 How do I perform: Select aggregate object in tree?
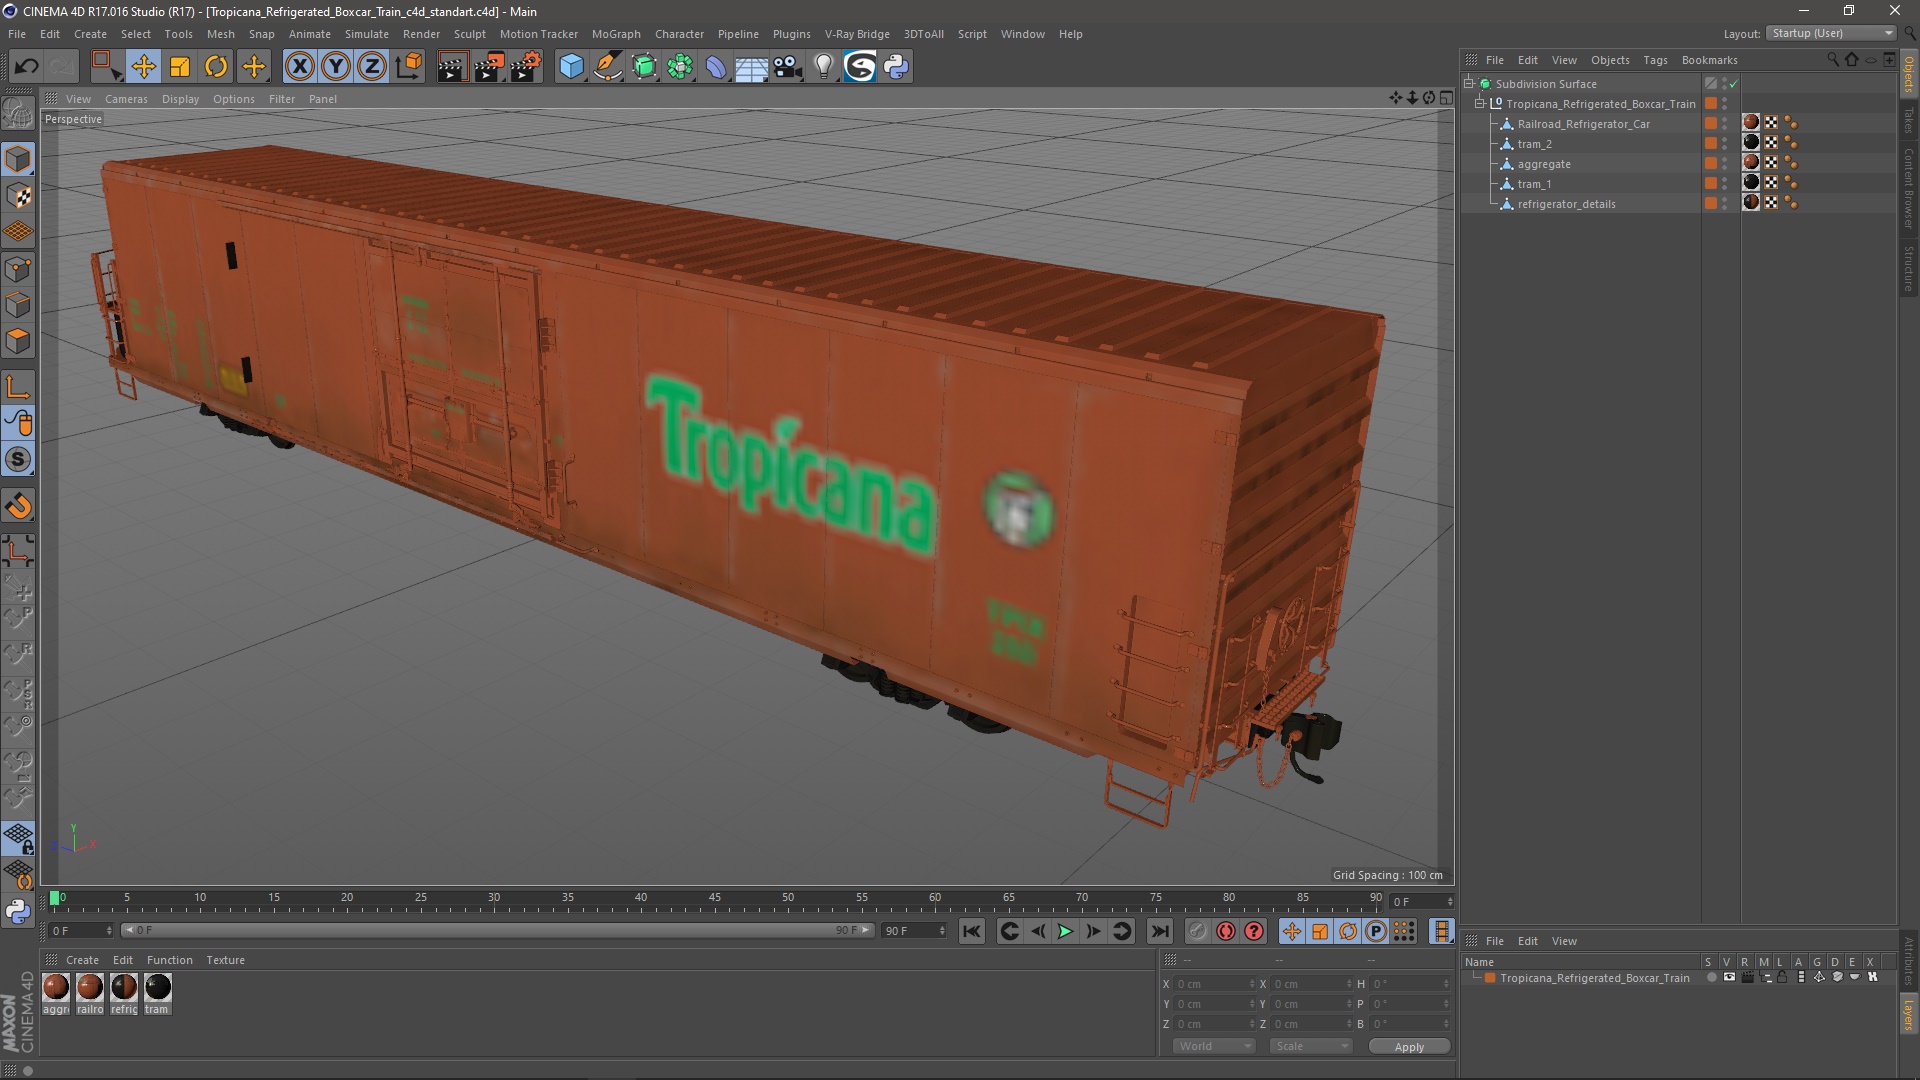(x=1544, y=164)
